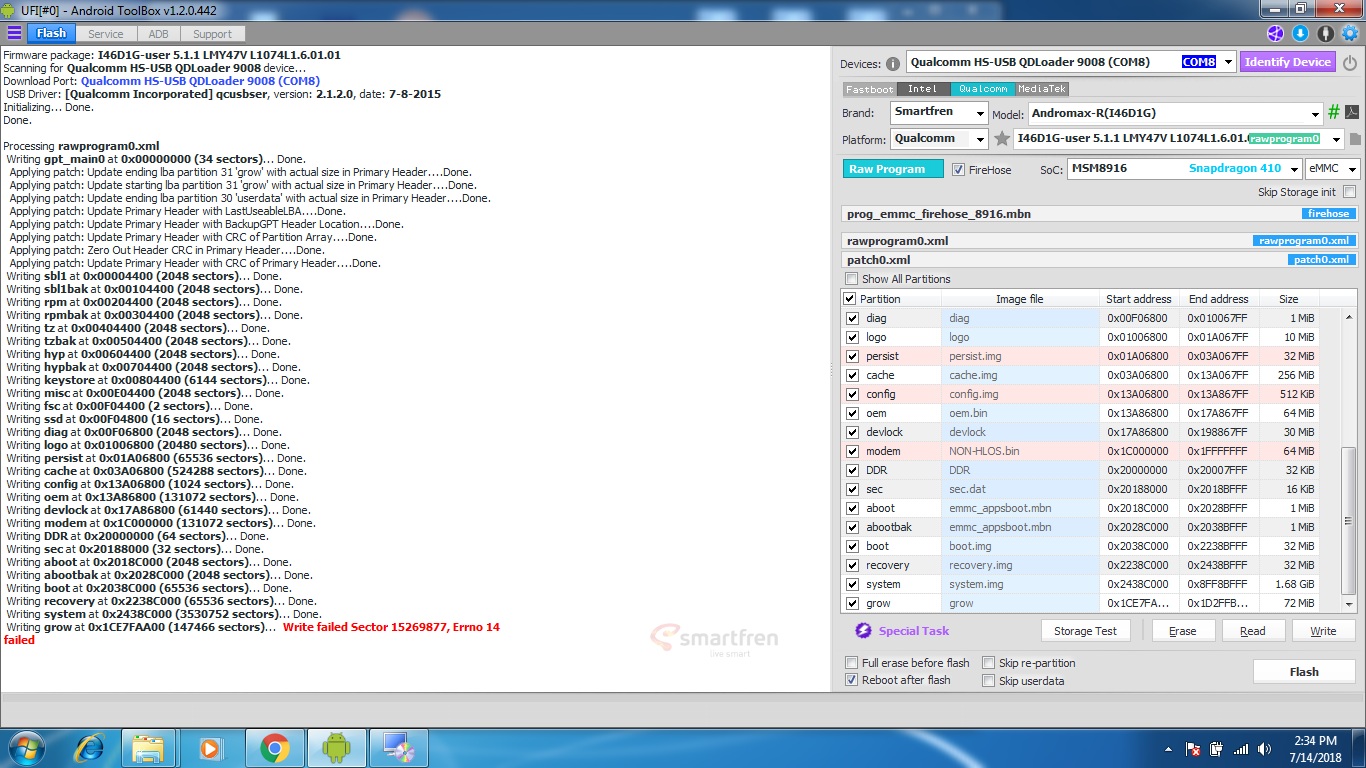This screenshot has height=768, width=1366.
Task: Select the MediaTek mode tab
Action: (1042, 89)
